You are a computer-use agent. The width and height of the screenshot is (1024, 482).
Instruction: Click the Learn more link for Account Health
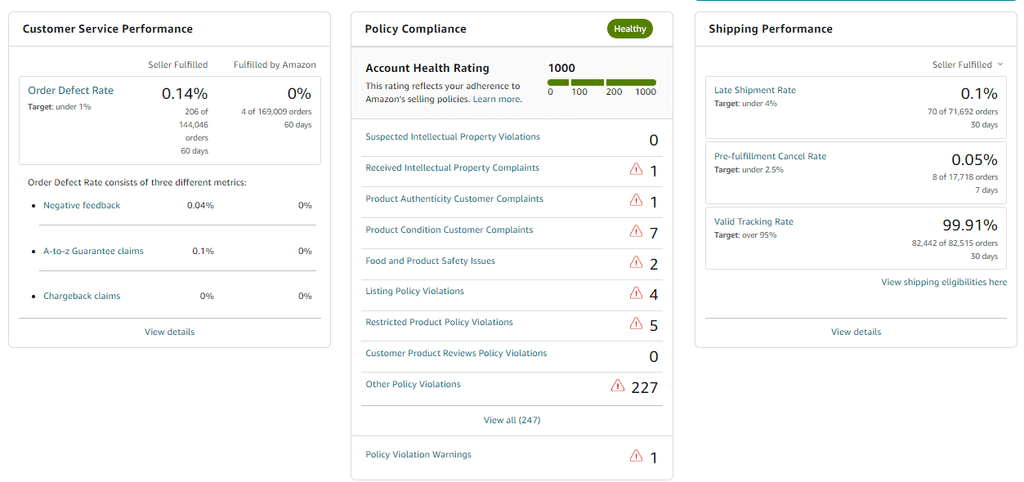[497, 99]
